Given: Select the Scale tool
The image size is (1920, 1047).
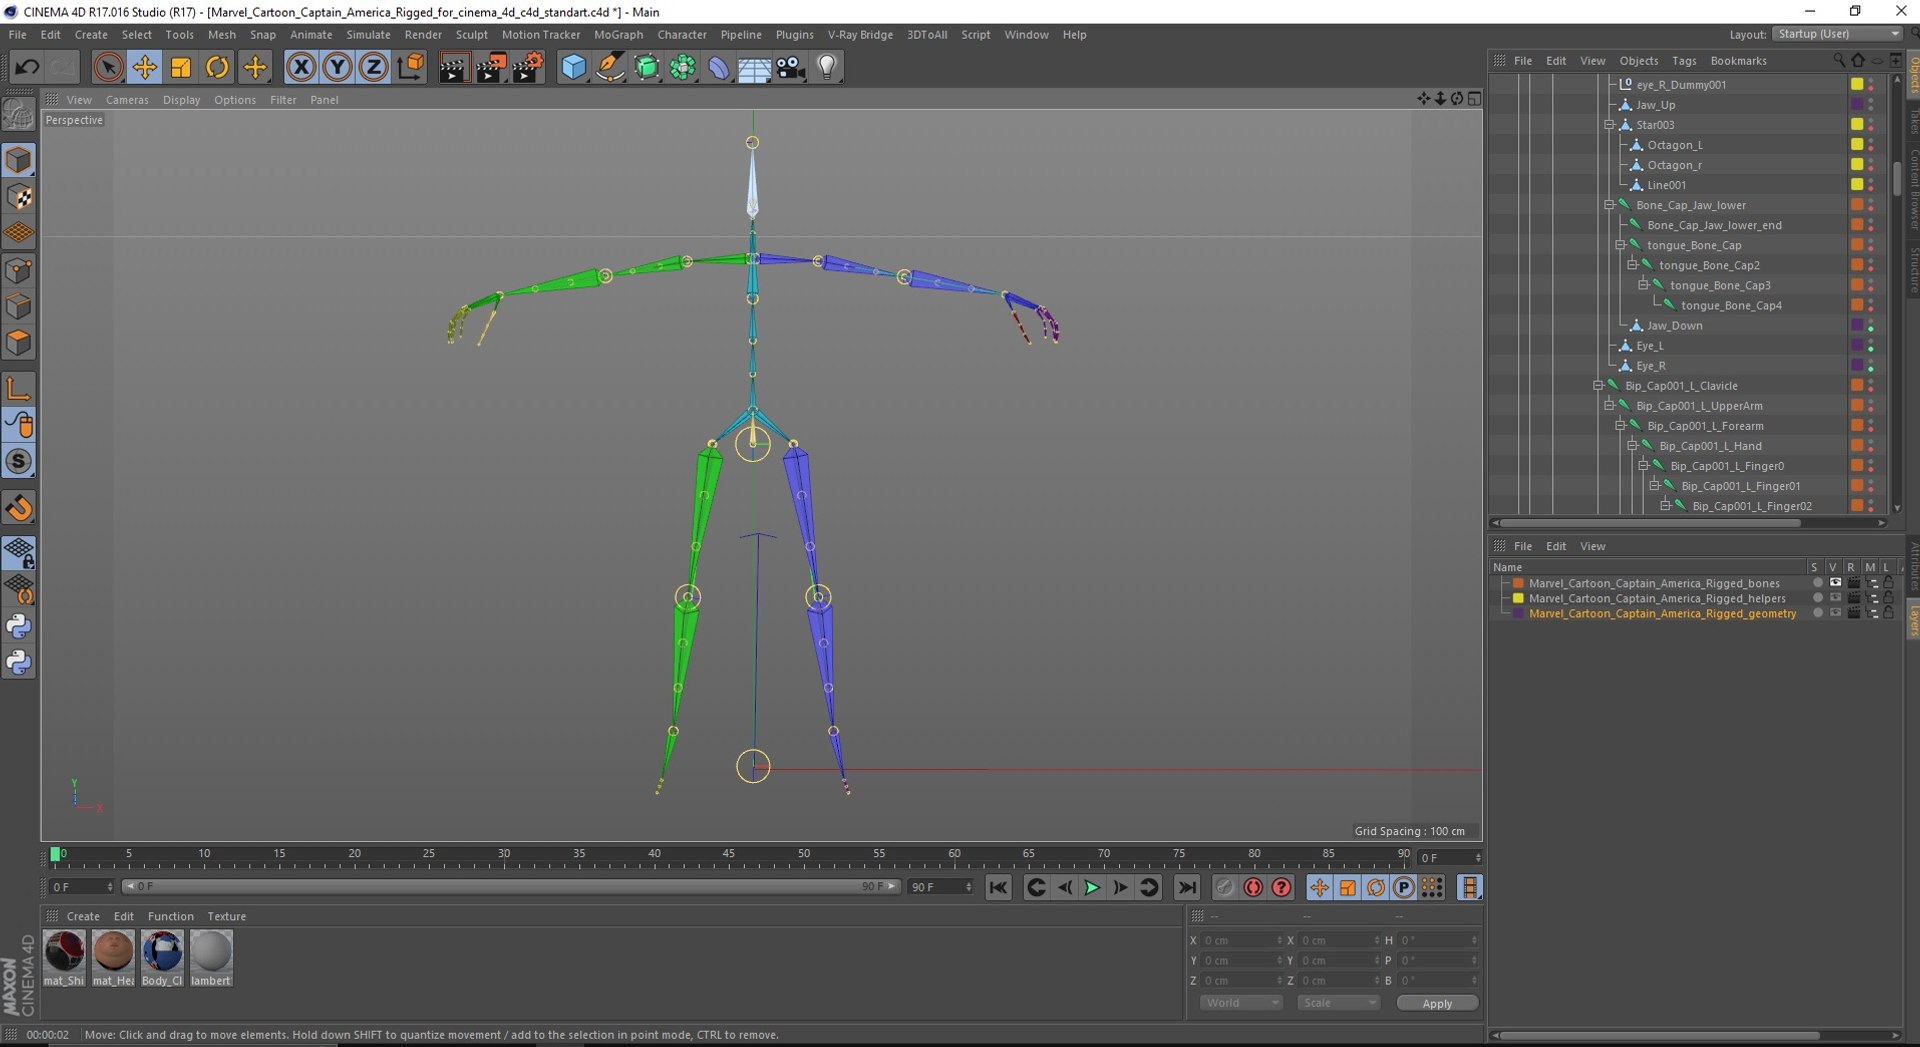Looking at the screenshot, I should tap(180, 67).
